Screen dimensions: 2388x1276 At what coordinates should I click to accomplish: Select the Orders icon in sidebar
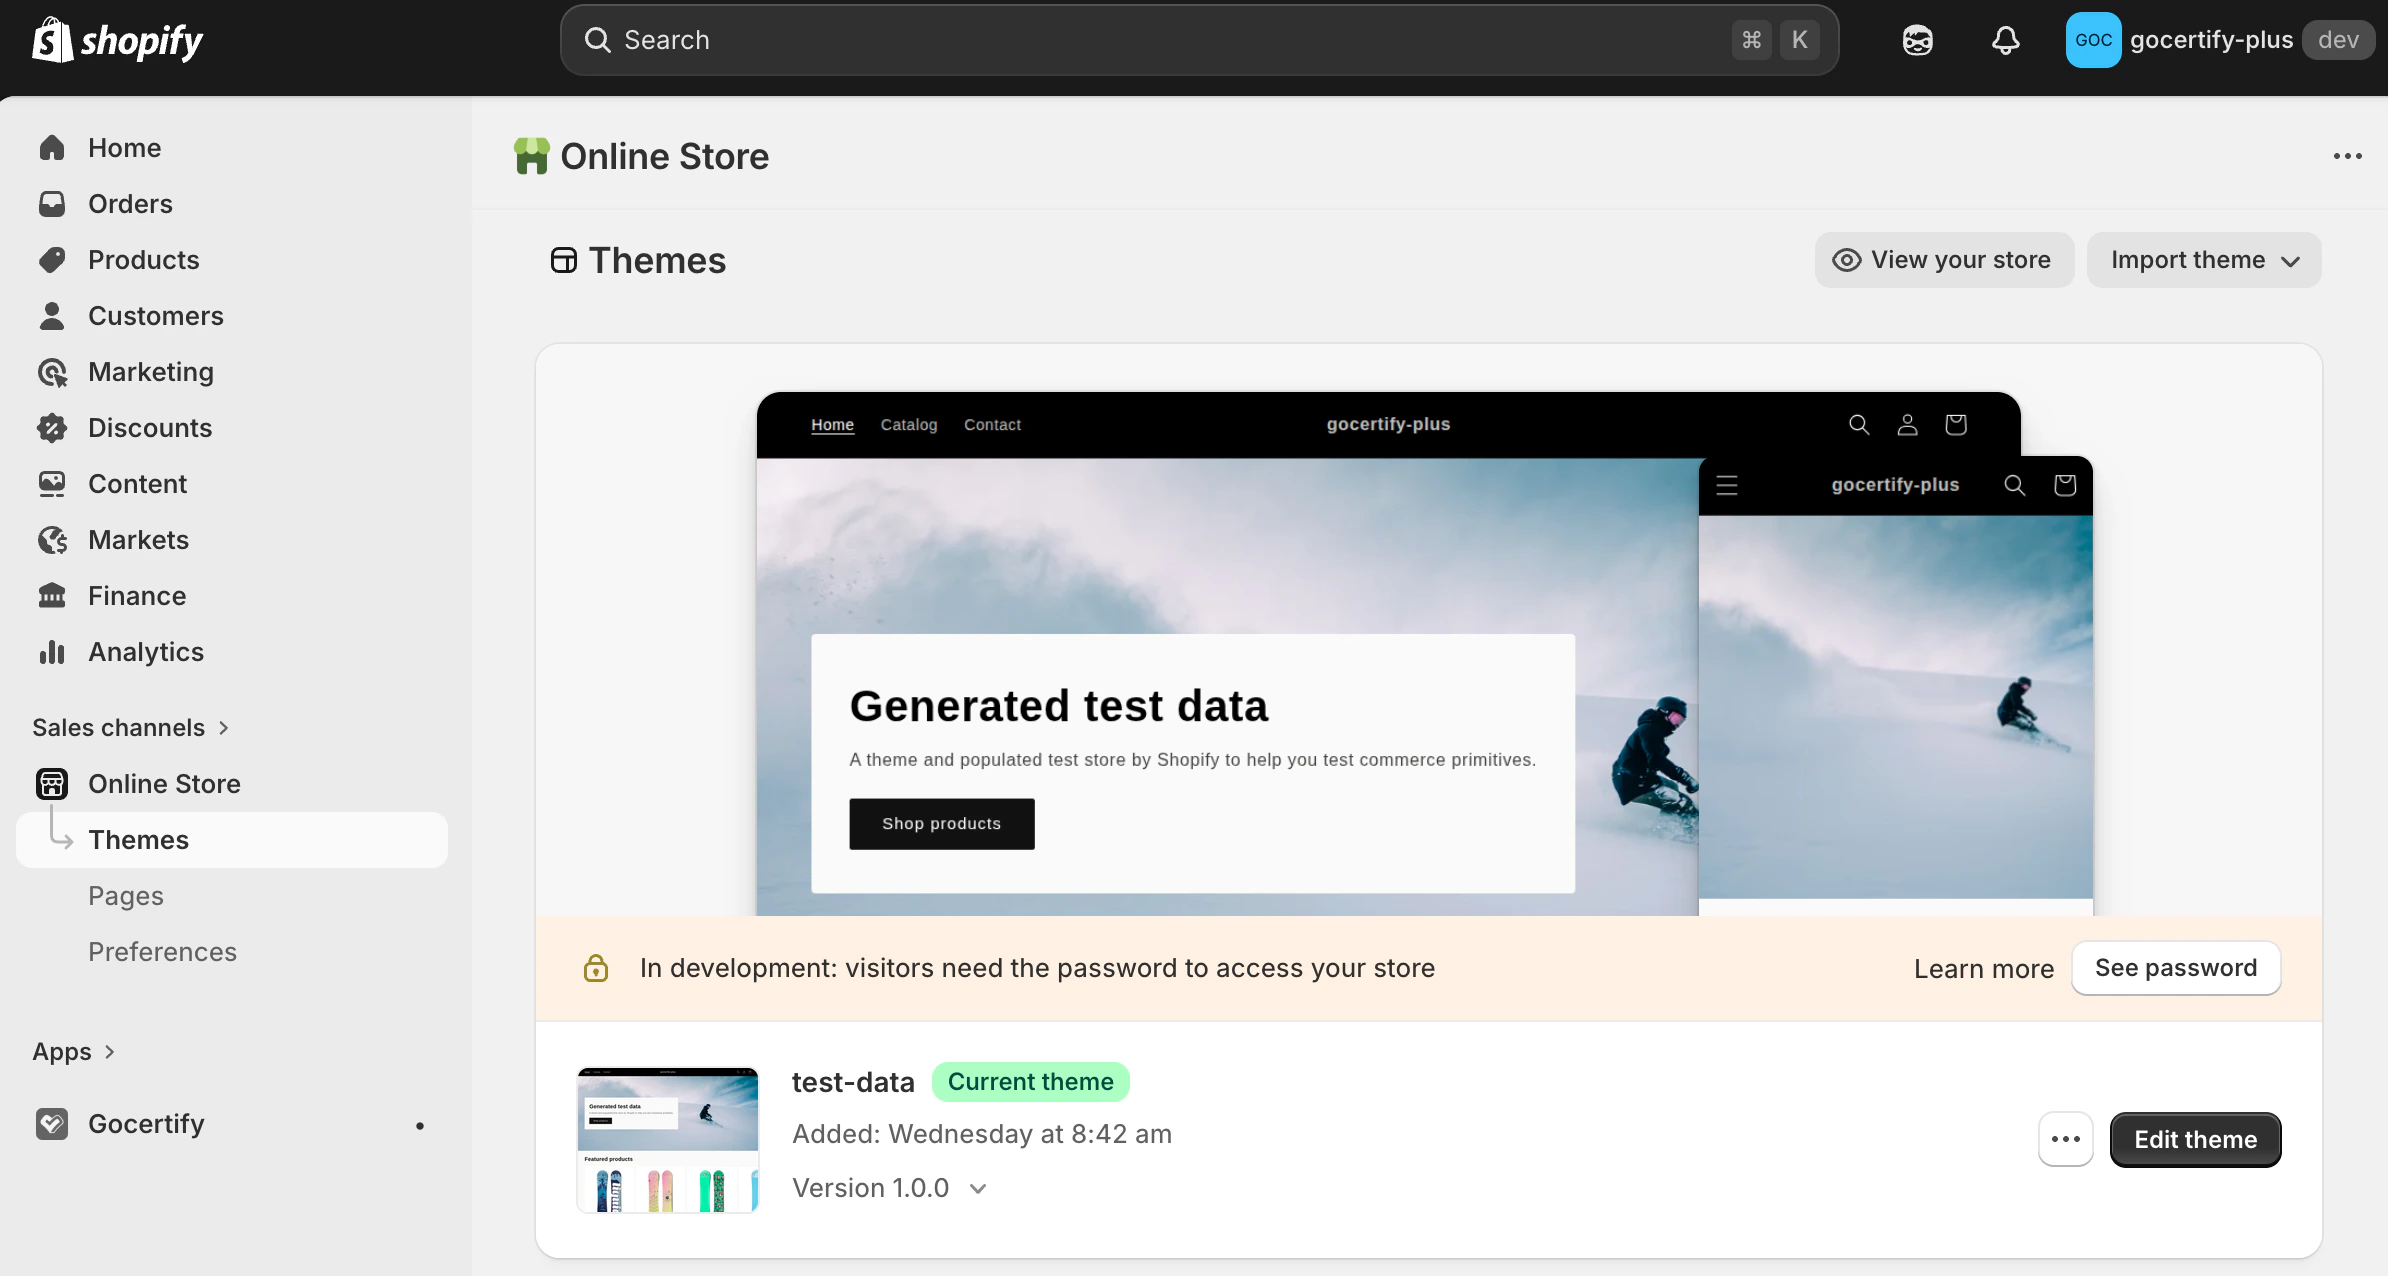click(x=52, y=203)
